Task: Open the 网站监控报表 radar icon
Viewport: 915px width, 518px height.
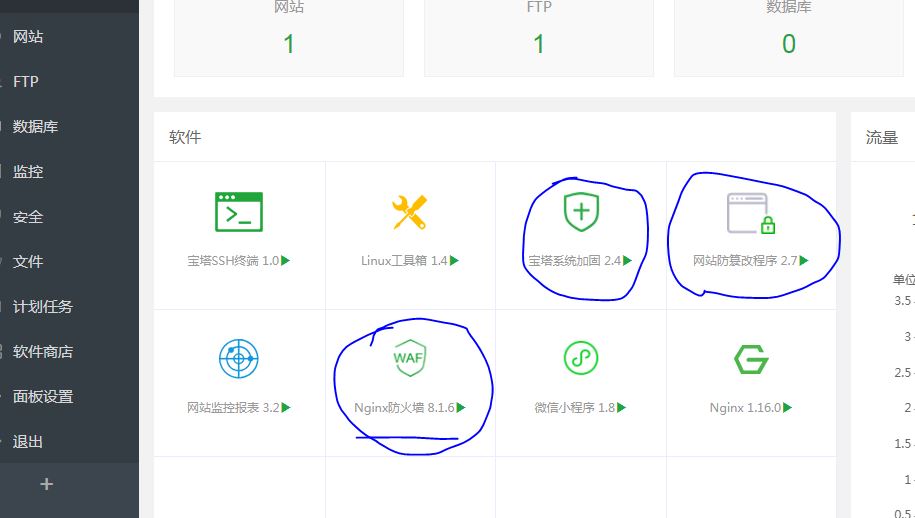Action: pyautogui.click(x=239, y=358)
